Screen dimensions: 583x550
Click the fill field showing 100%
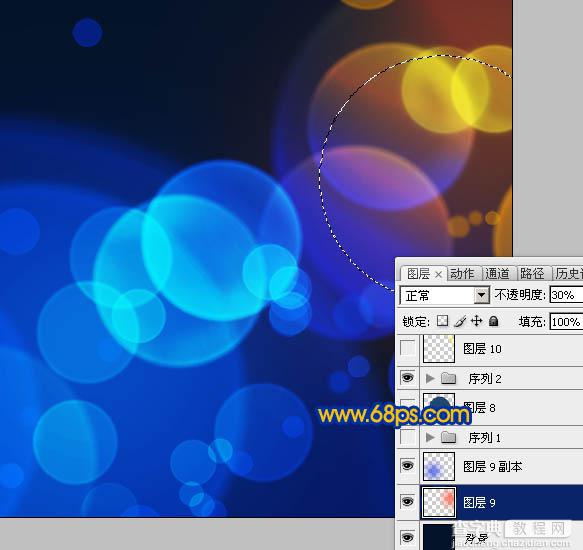coord(566,322)
